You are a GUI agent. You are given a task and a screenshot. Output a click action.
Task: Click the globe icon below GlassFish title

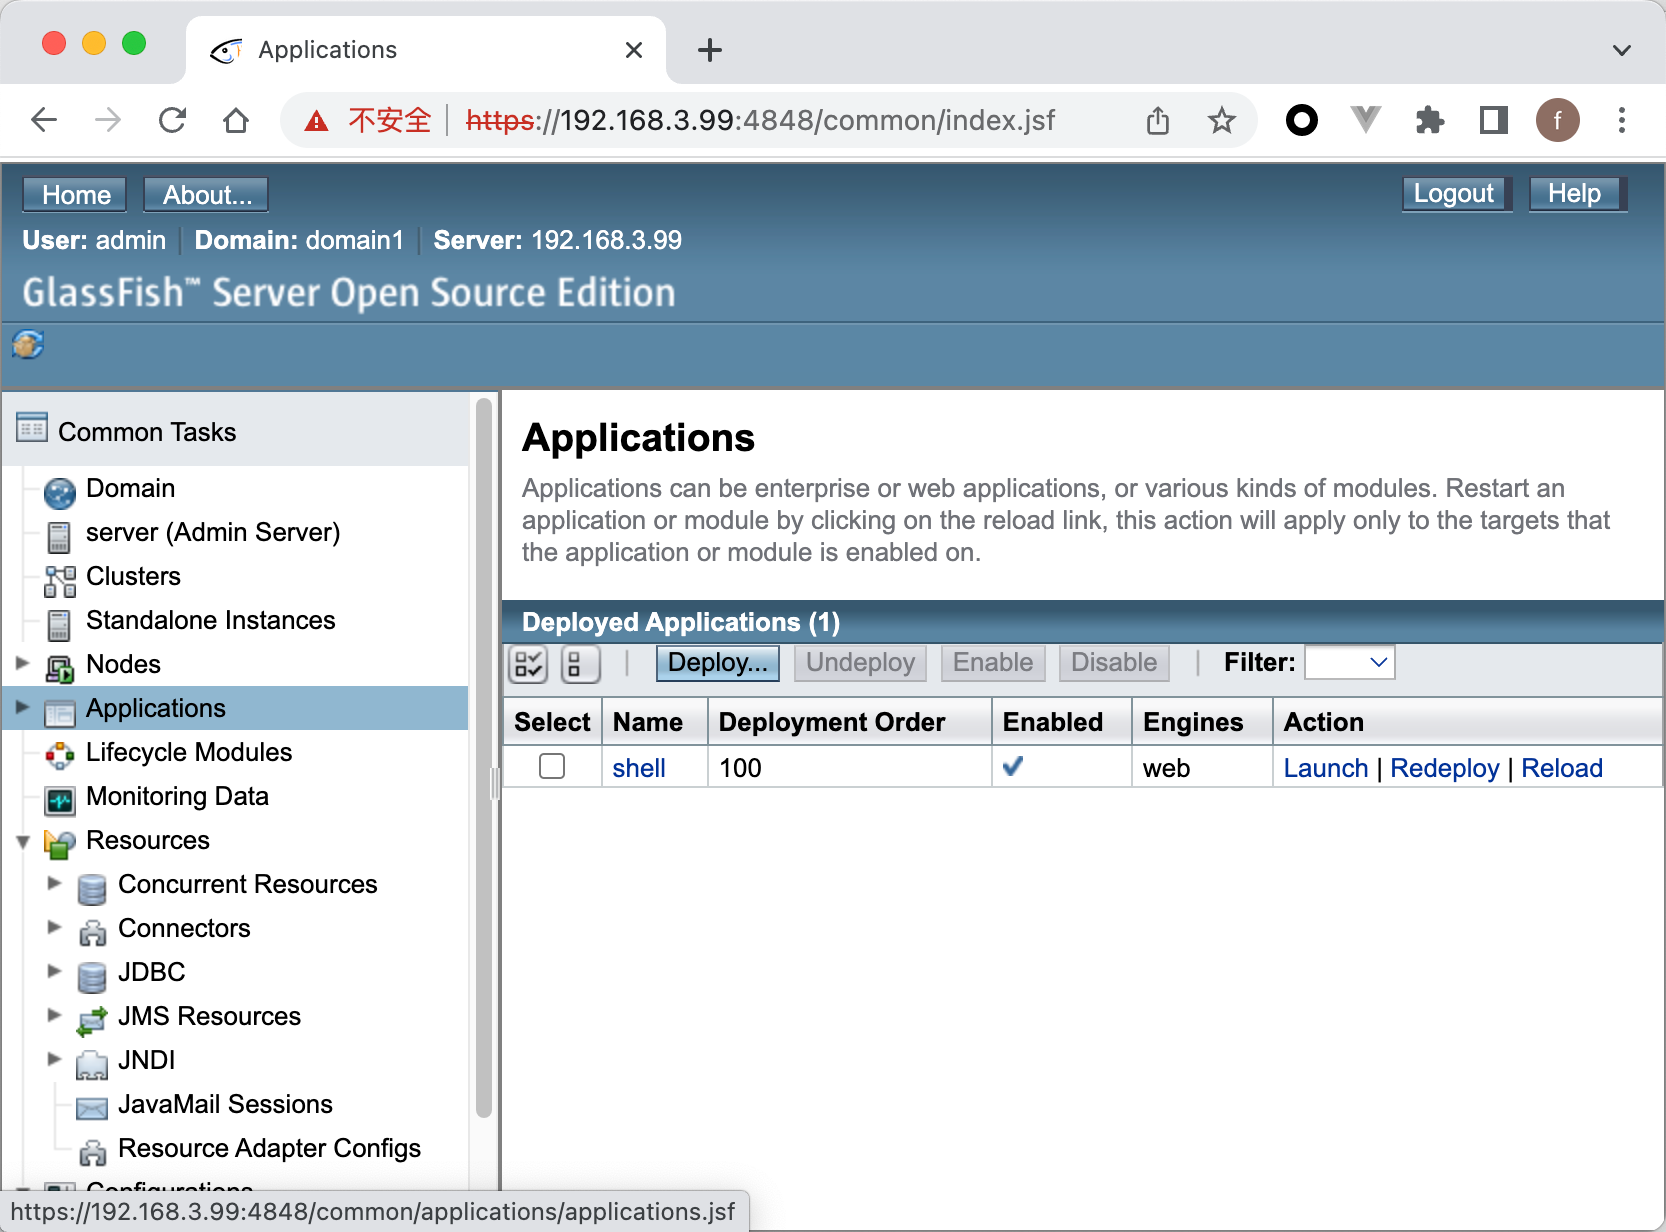click(x=28, y=345)
